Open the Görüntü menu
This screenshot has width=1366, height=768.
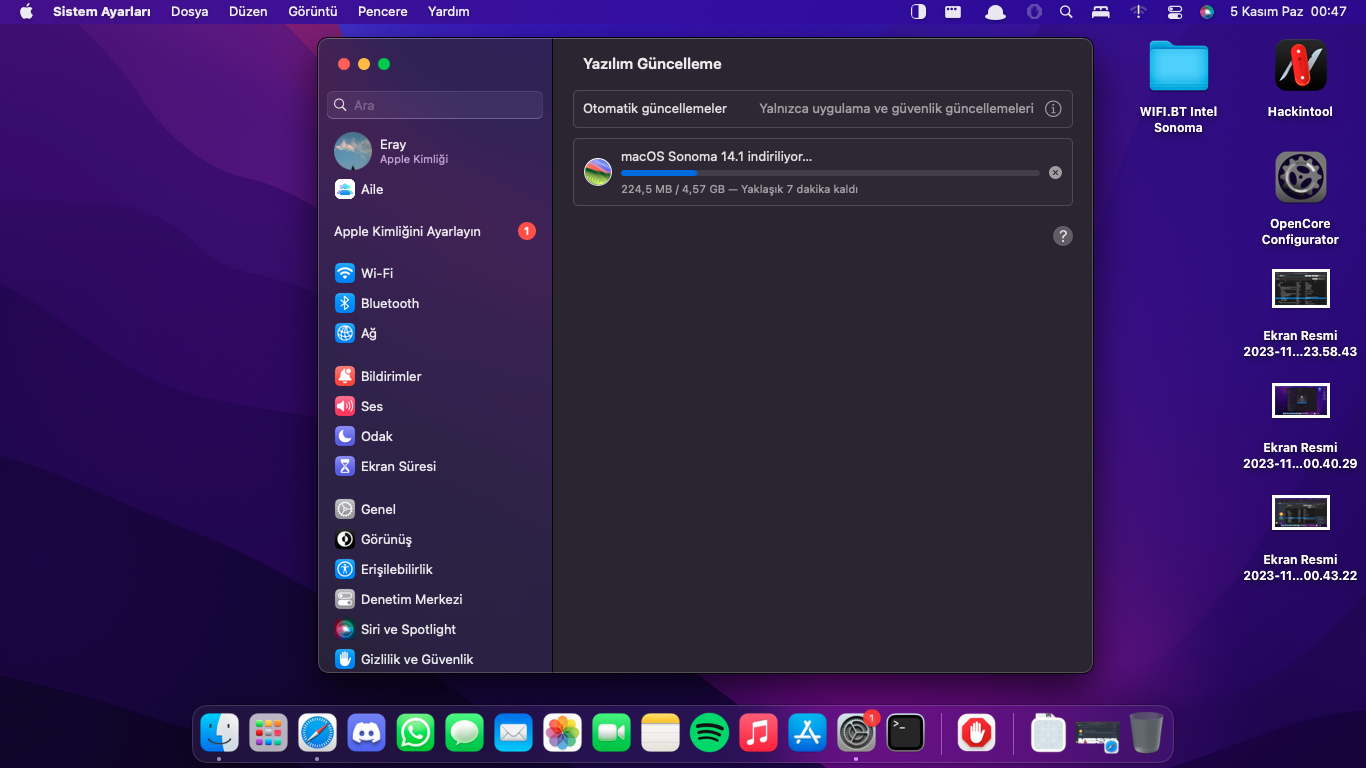click(x=311, y=12)
